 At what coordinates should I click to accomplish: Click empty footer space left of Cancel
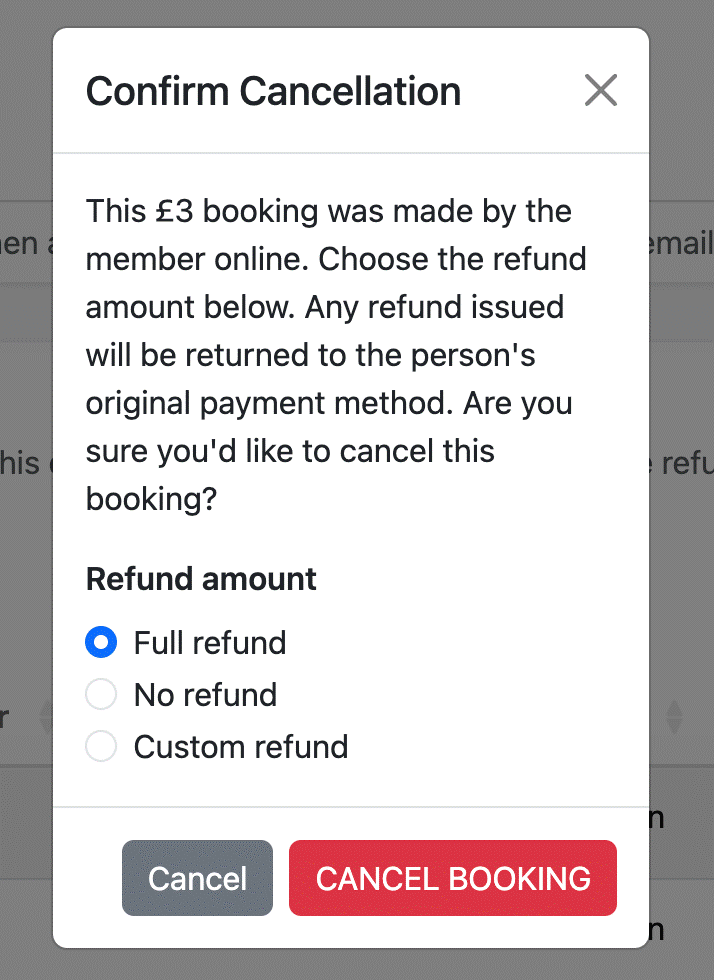click(88, 878)
